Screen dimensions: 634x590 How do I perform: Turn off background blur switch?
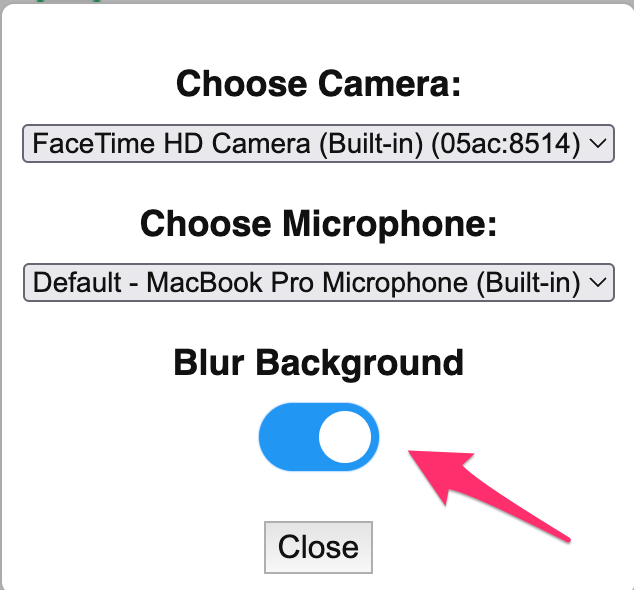[319, 437]
